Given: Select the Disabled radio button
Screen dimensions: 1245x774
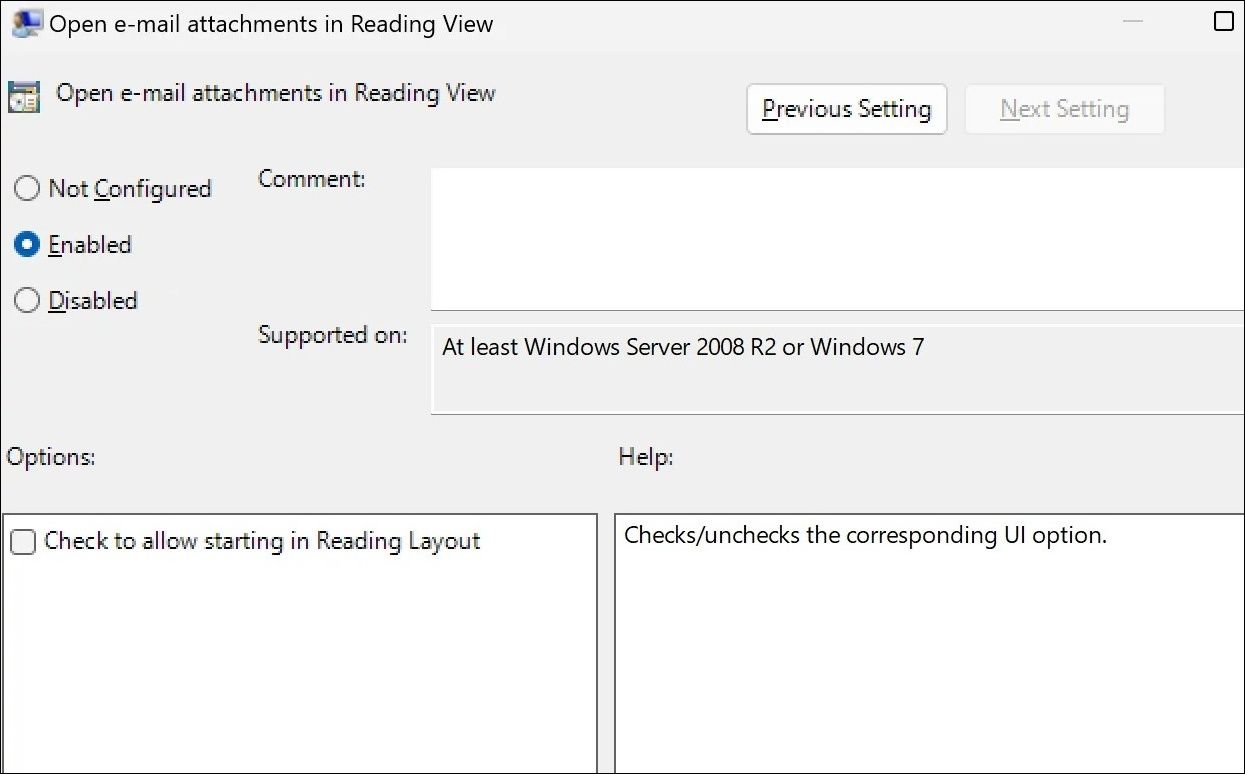Looking at the screenshot, I should [x=27, y=301].
